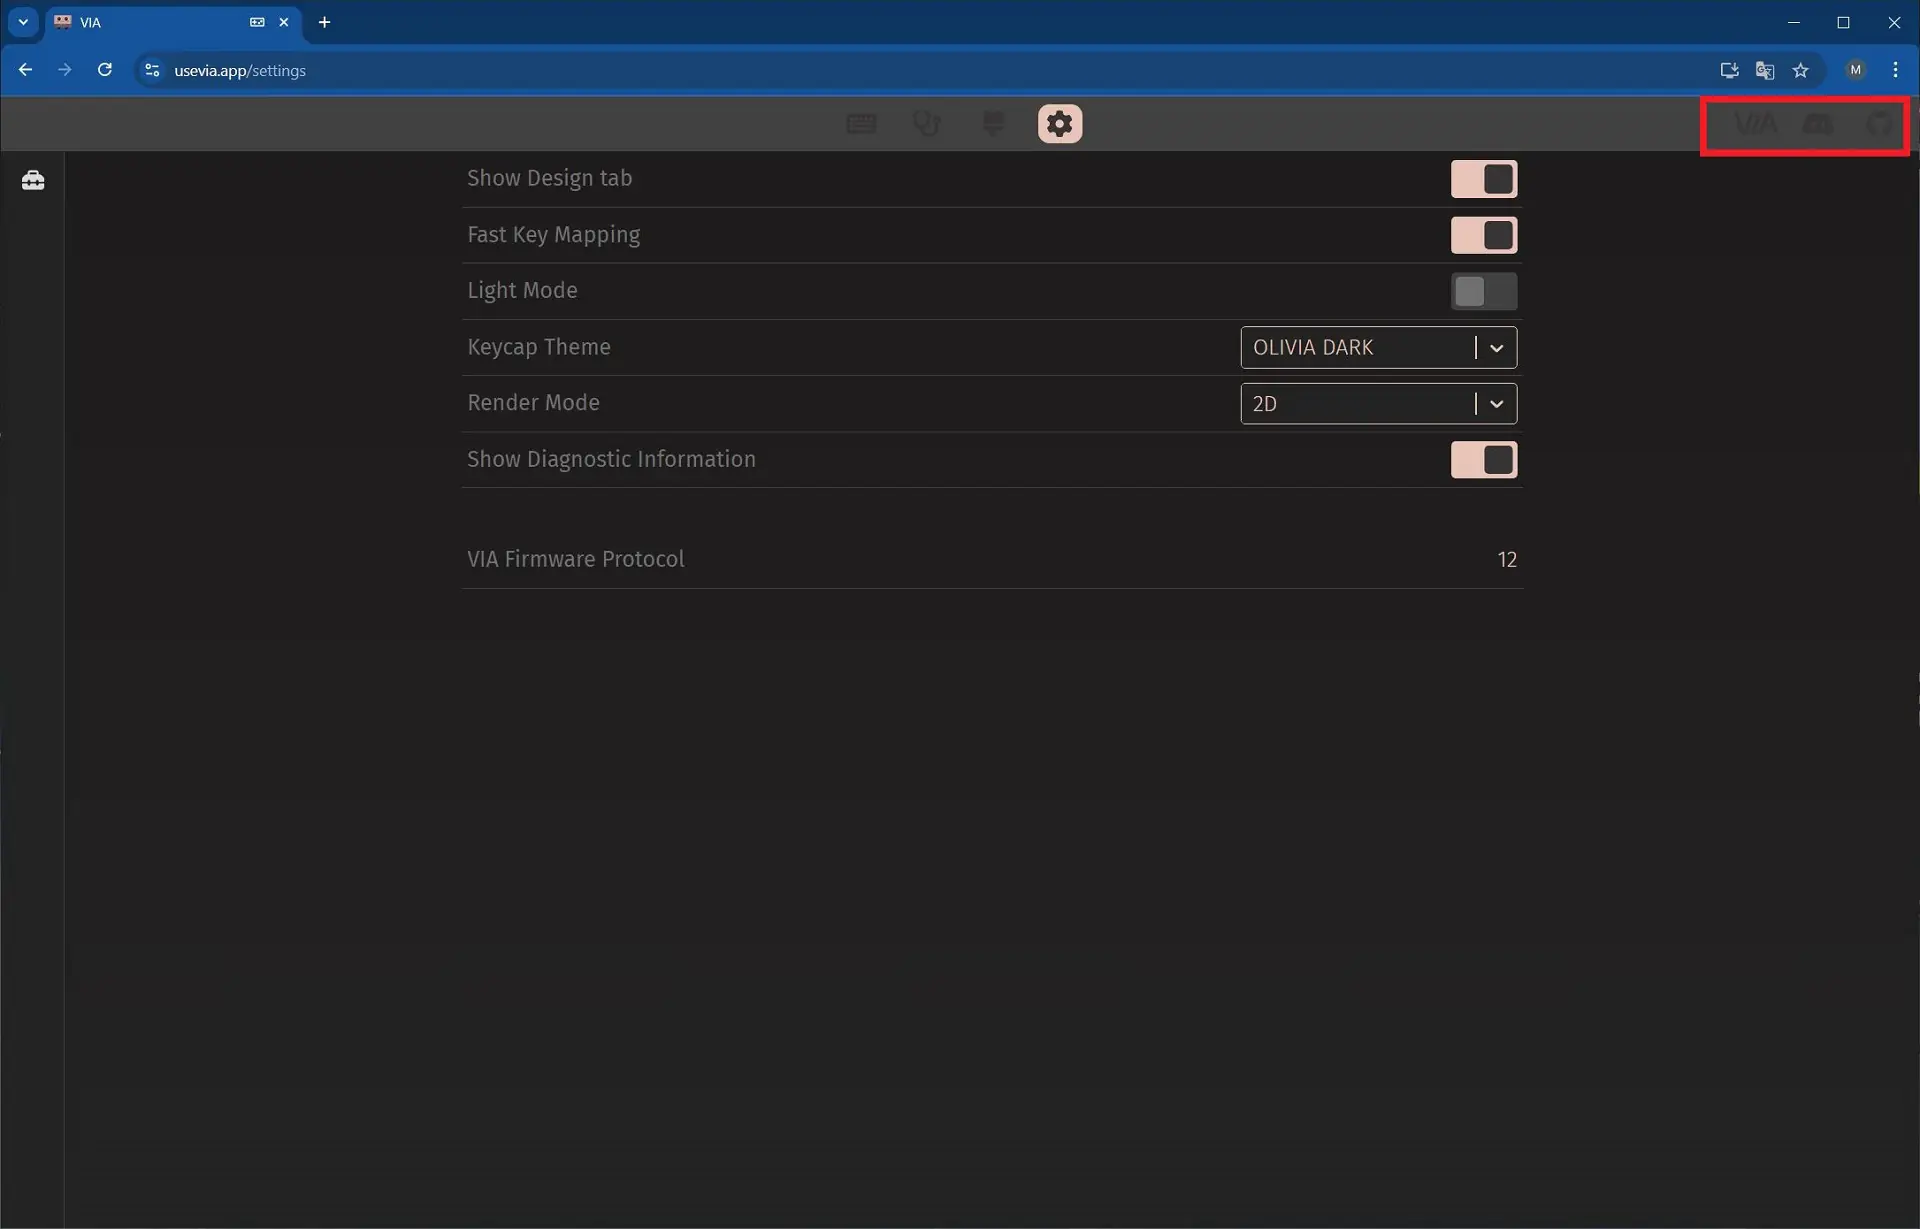Open the Design brush tab

click(993, 124)
